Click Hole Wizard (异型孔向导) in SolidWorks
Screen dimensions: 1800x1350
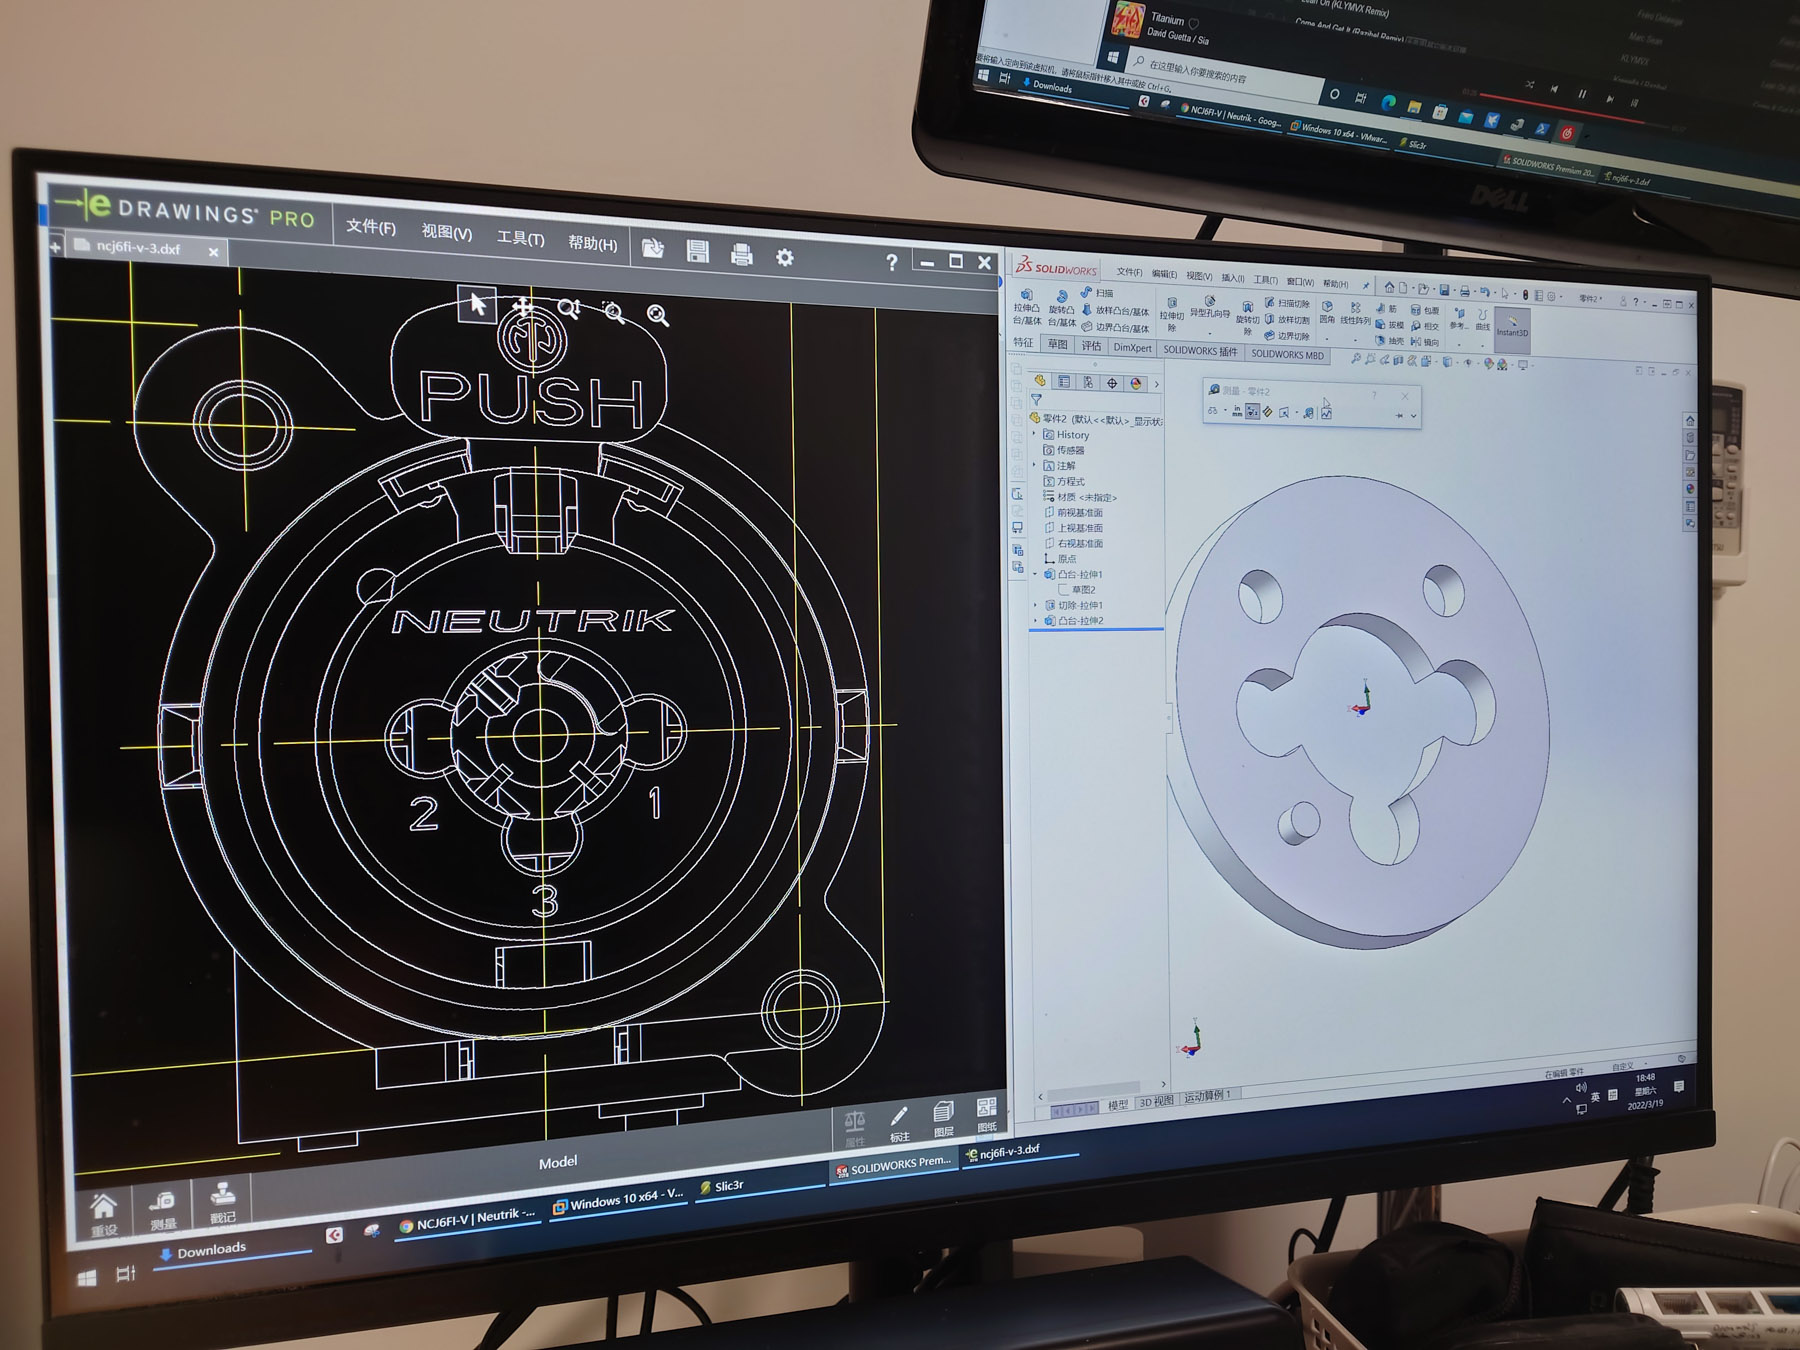(1209, 307)
